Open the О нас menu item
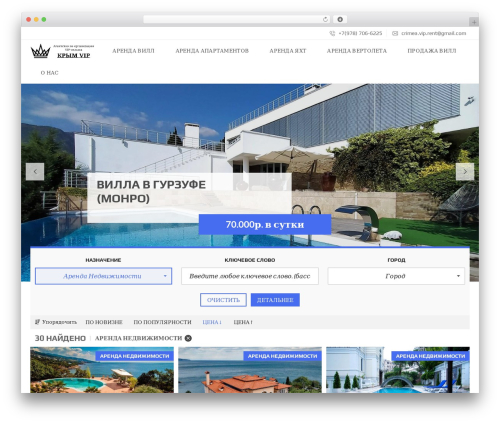This screenshot has height=423, width=500. point(49,73)
